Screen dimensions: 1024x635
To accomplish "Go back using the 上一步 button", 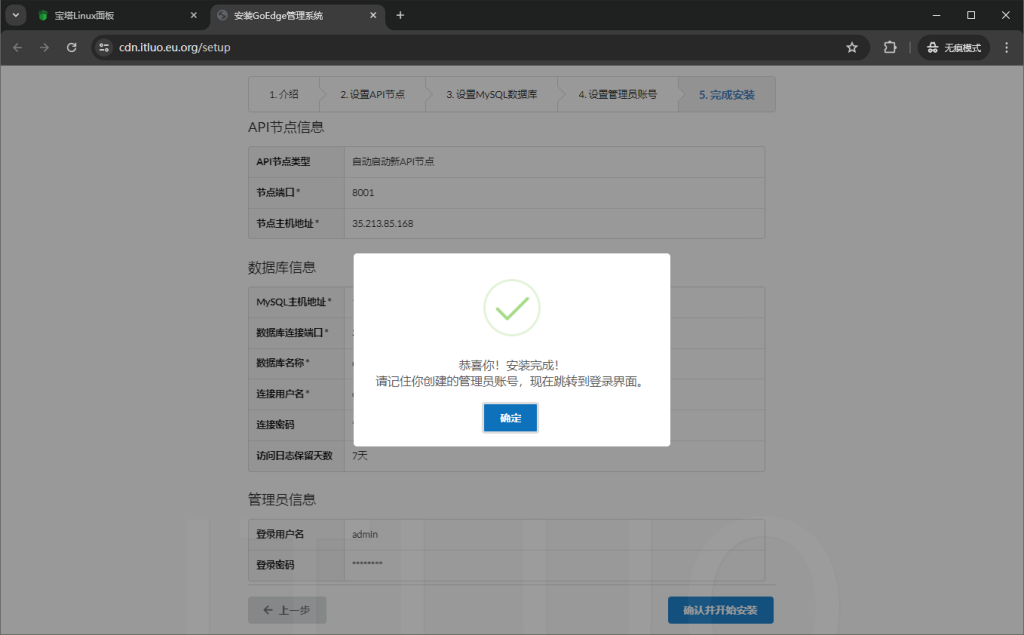I will pos(287,610).
